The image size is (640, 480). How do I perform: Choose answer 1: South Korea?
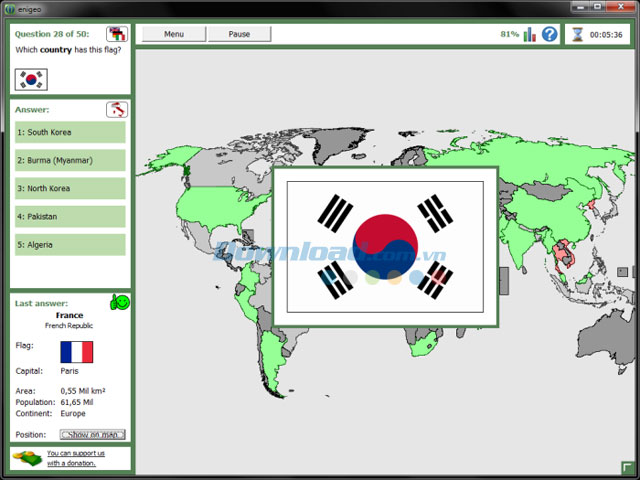pos(70,132)
